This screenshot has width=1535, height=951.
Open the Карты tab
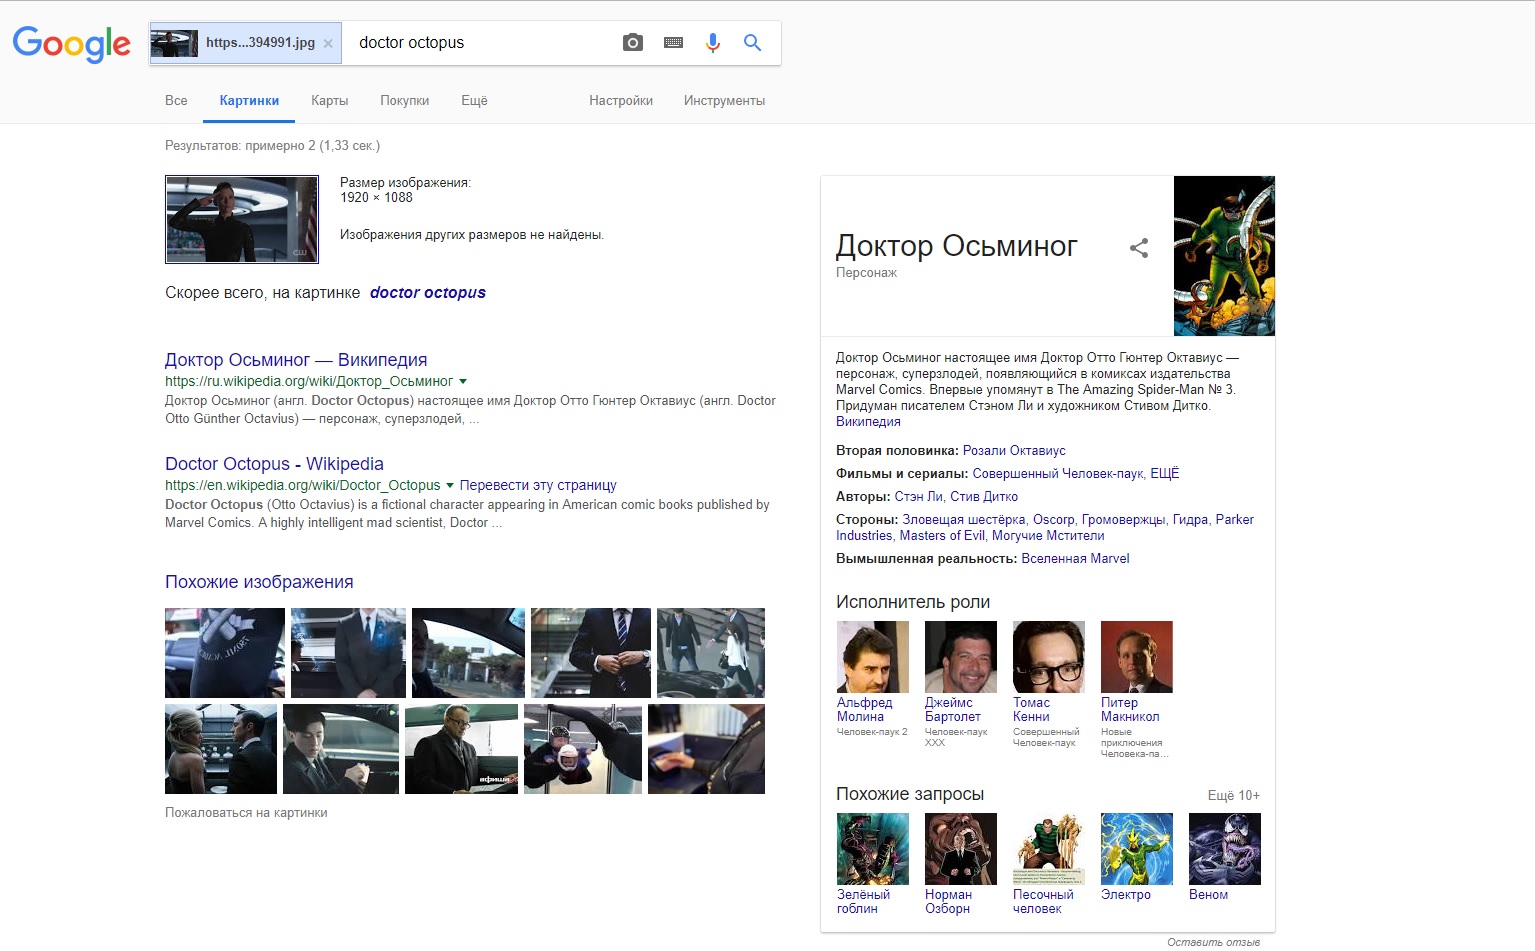coord(330,100)
